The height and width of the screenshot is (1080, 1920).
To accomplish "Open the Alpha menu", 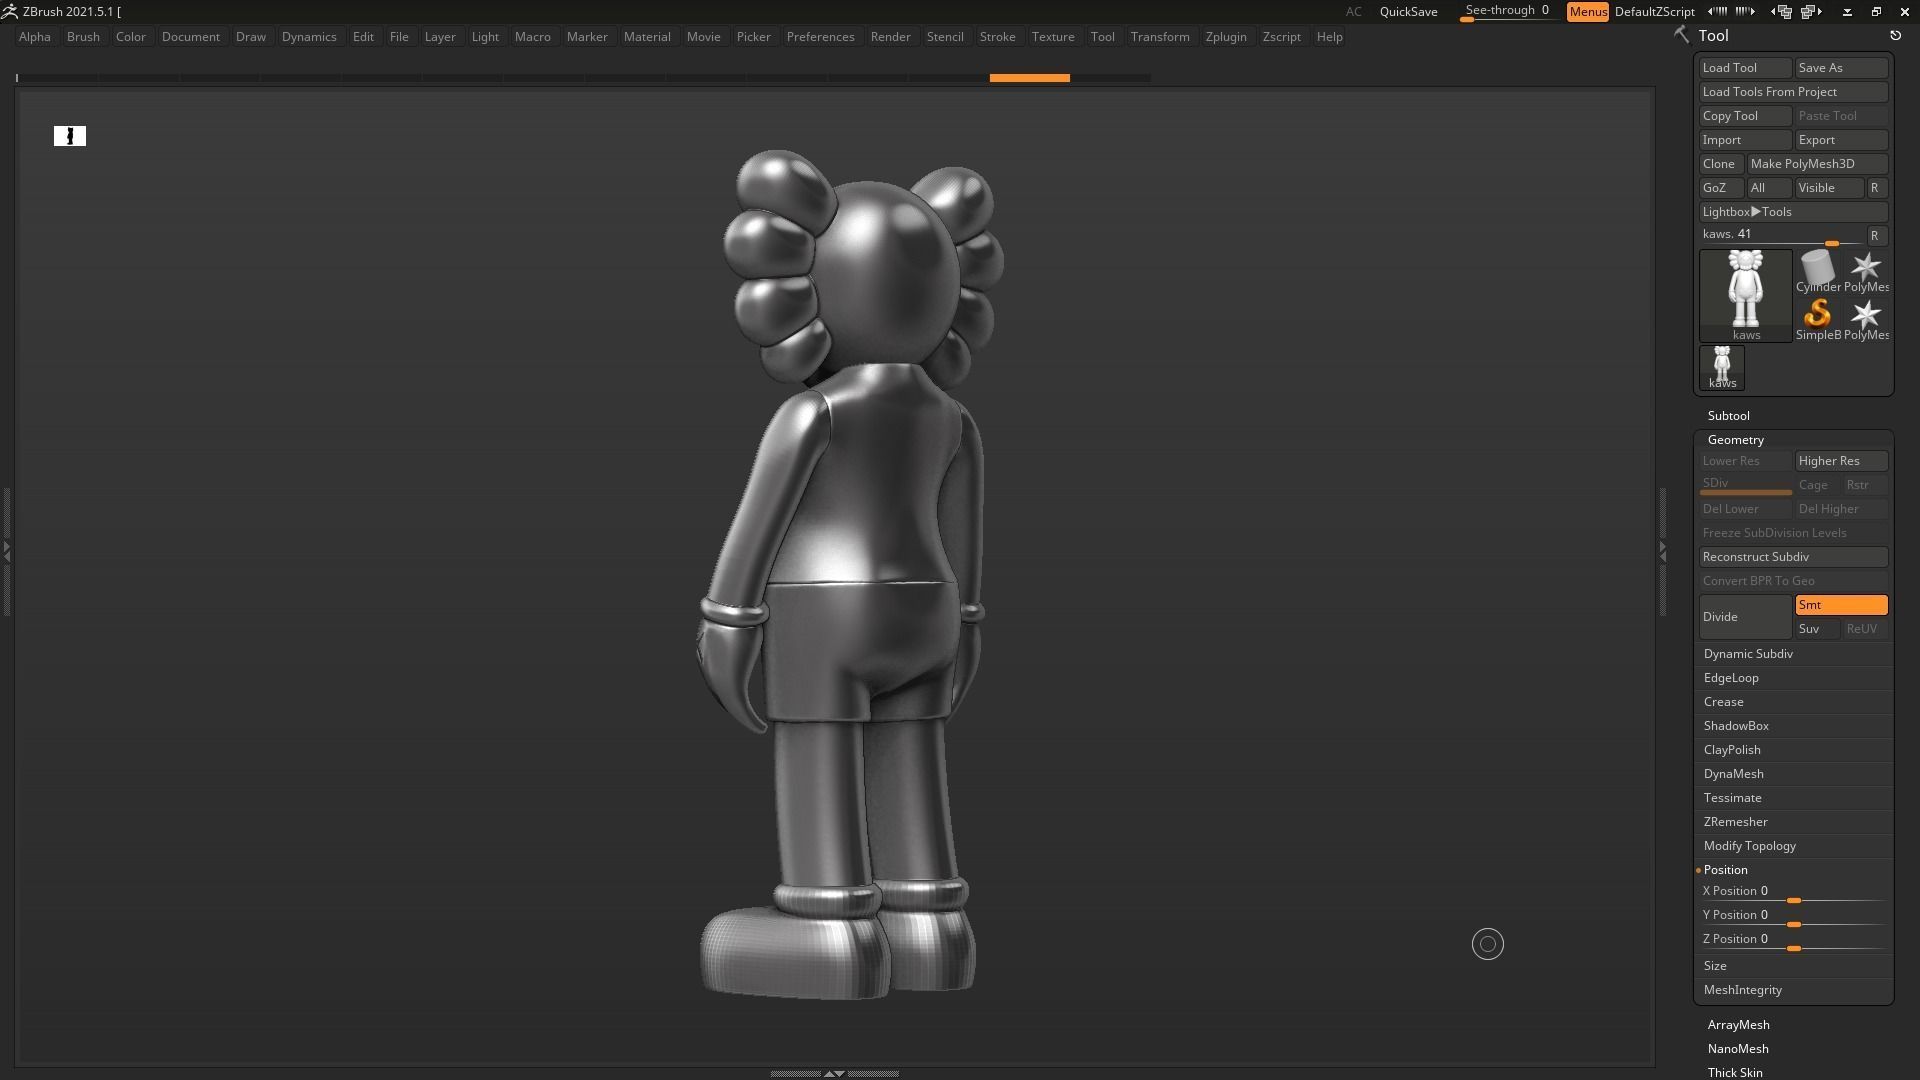I will [x=35, y=37].
